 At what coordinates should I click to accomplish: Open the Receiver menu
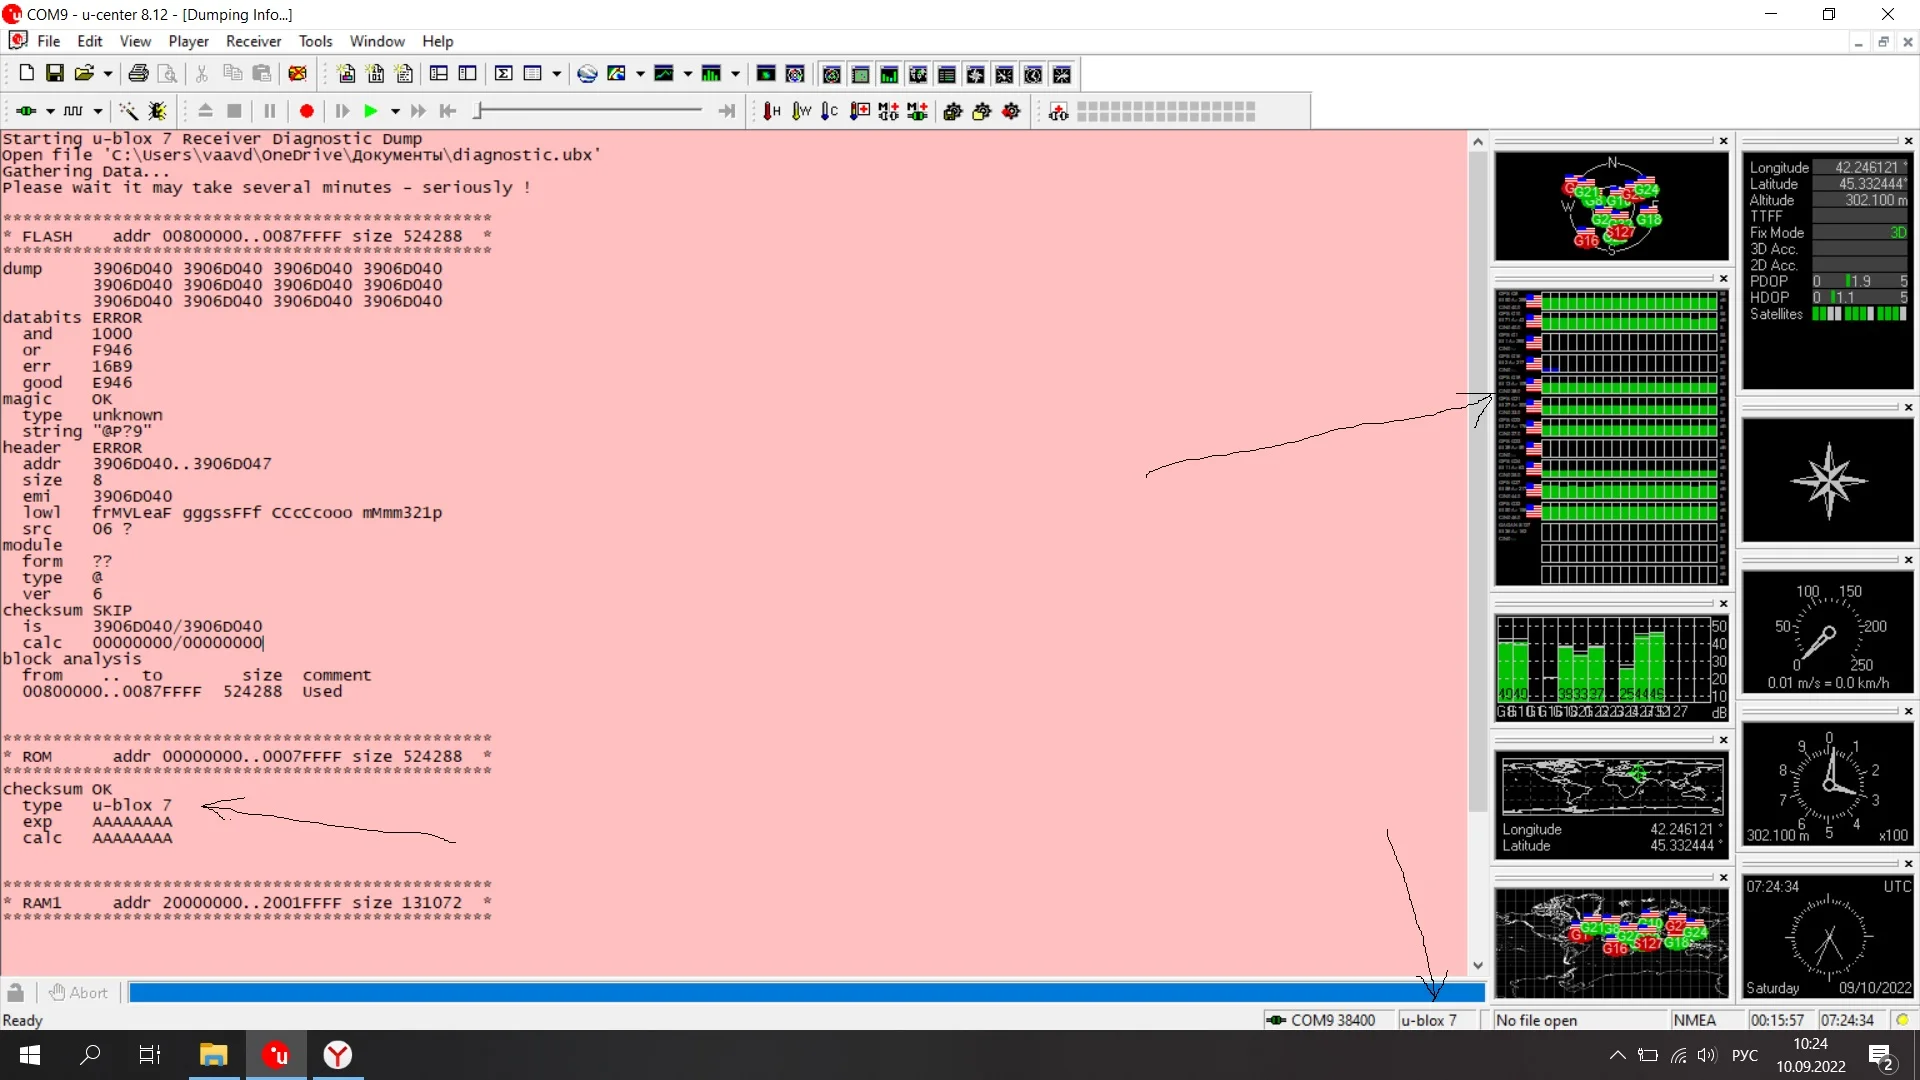pos(253,41)
